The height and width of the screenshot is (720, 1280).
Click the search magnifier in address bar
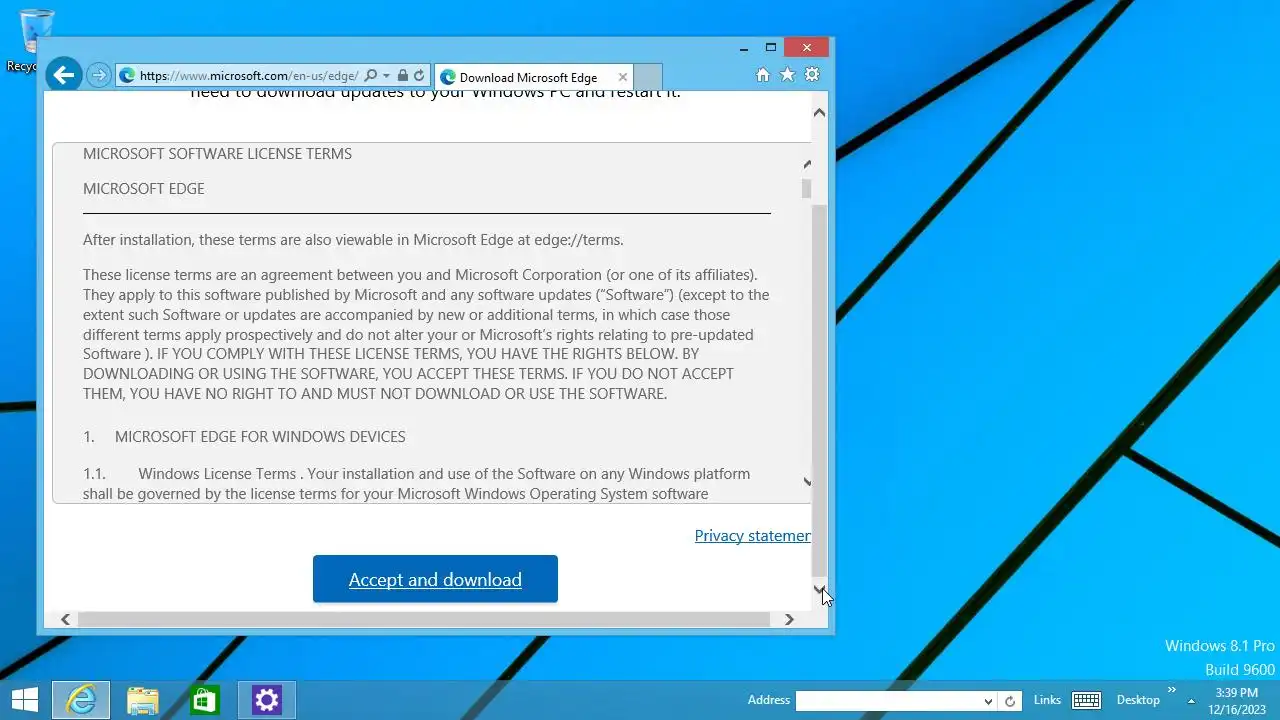coord(370,75)
